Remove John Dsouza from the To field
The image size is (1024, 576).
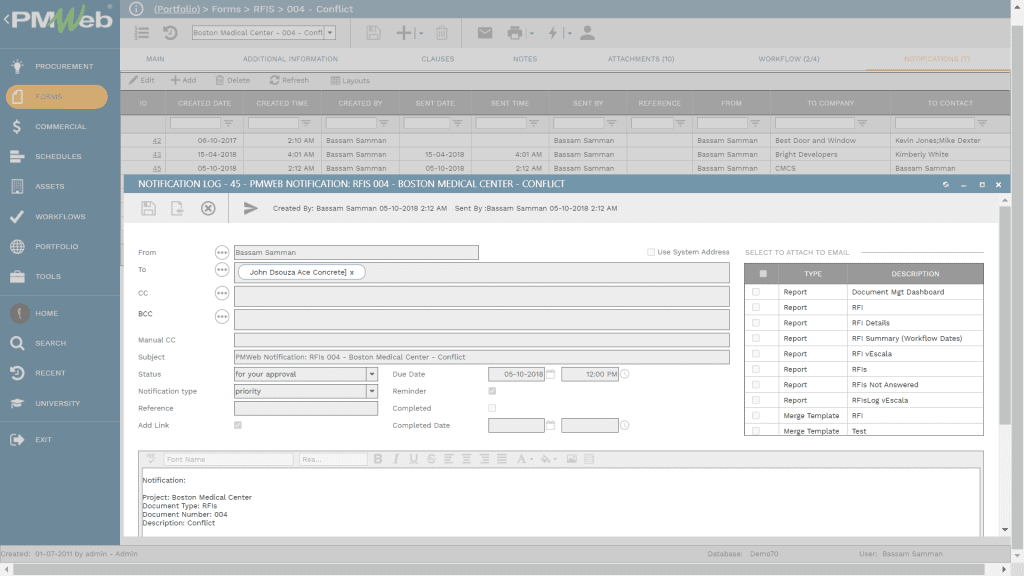[352, 272]
